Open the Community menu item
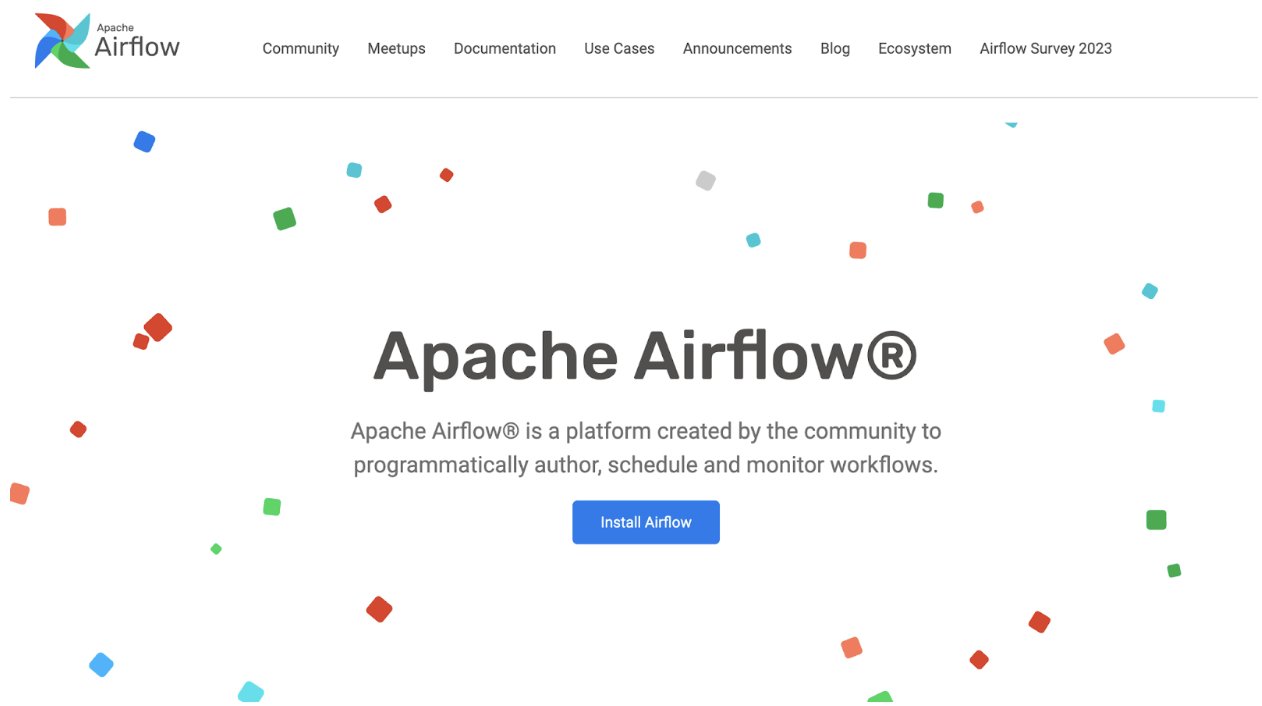The width and height of the screenshot is (1262, 706). pos(301,48)
